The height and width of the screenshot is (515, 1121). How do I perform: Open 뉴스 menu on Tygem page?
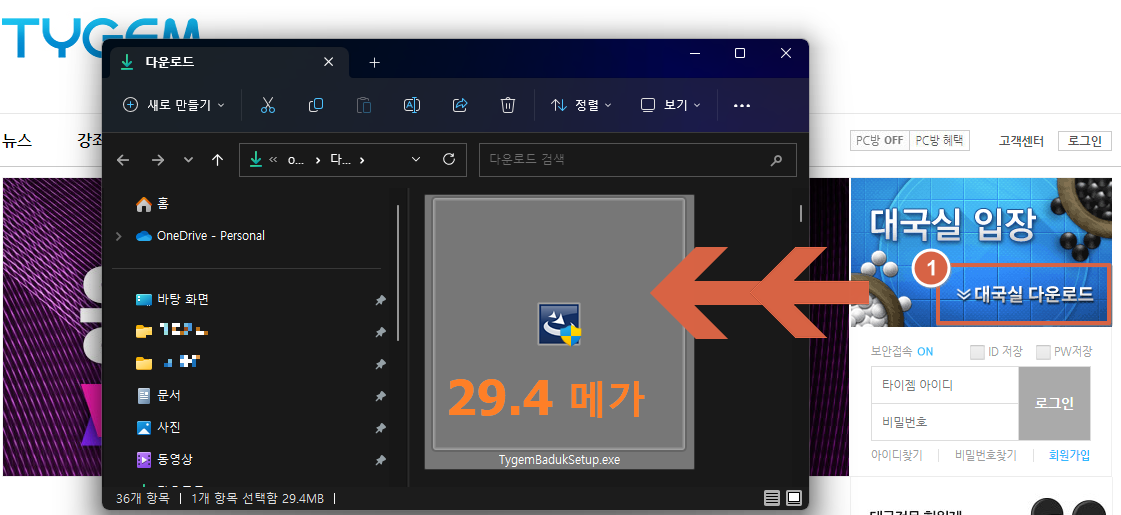pyautogui.click(x=17, y=140)
